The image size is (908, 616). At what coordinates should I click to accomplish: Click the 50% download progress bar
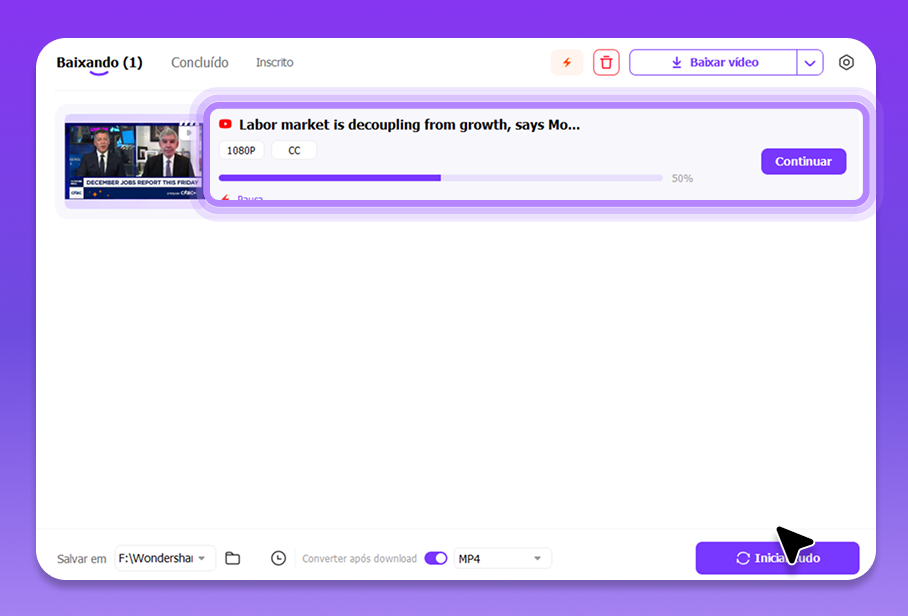pyautogui.click(x=440, y=177)
